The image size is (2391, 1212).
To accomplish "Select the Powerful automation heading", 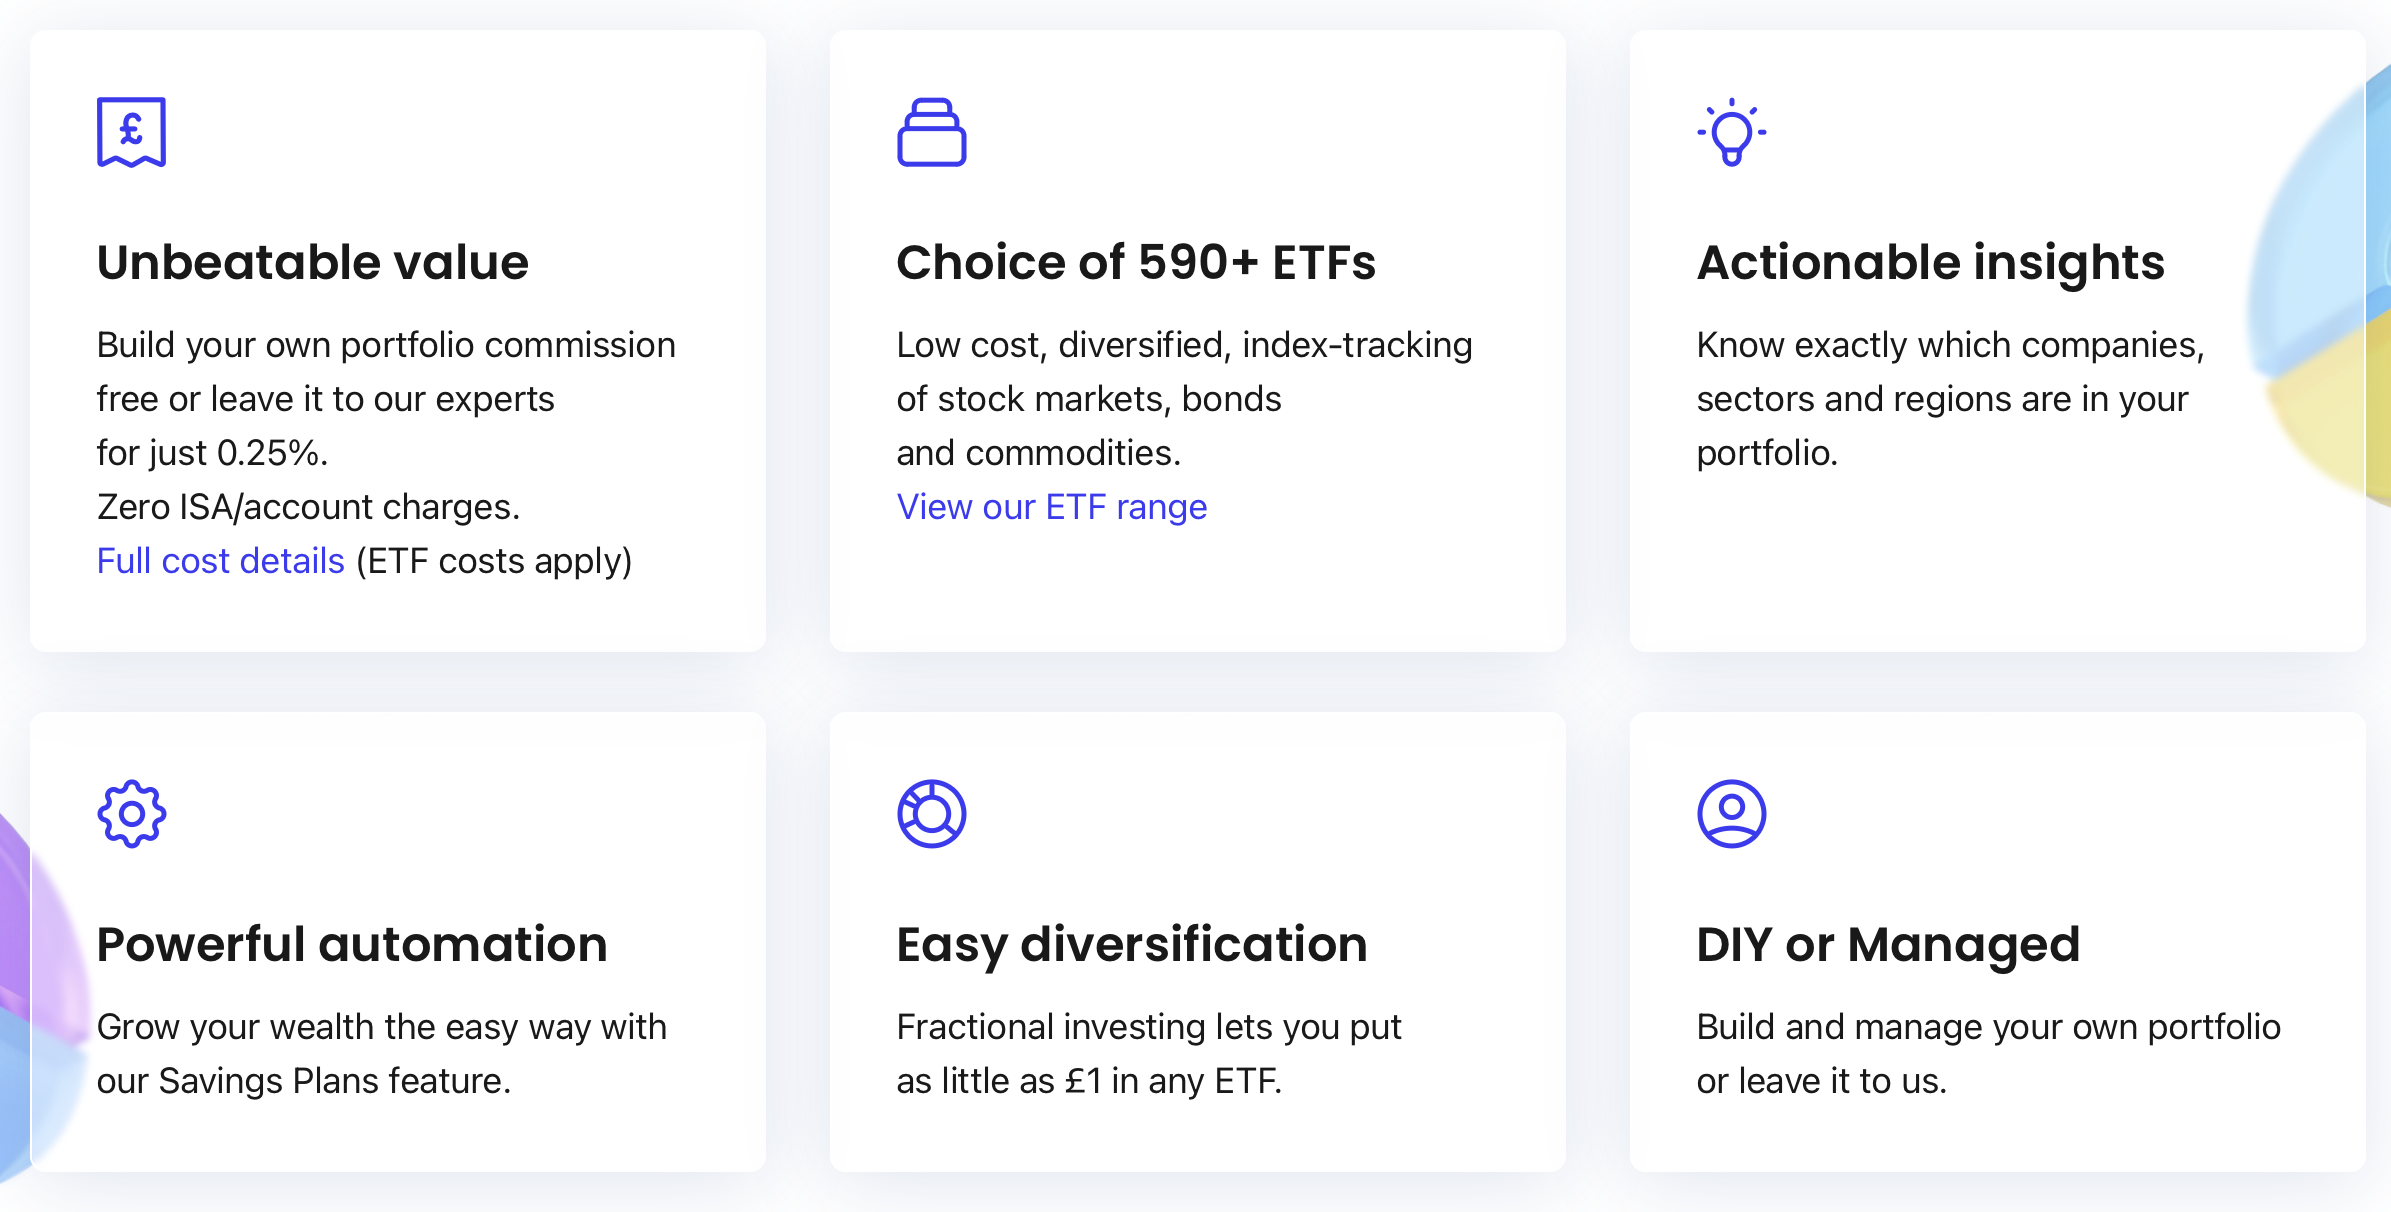I will tap(352, 945).
